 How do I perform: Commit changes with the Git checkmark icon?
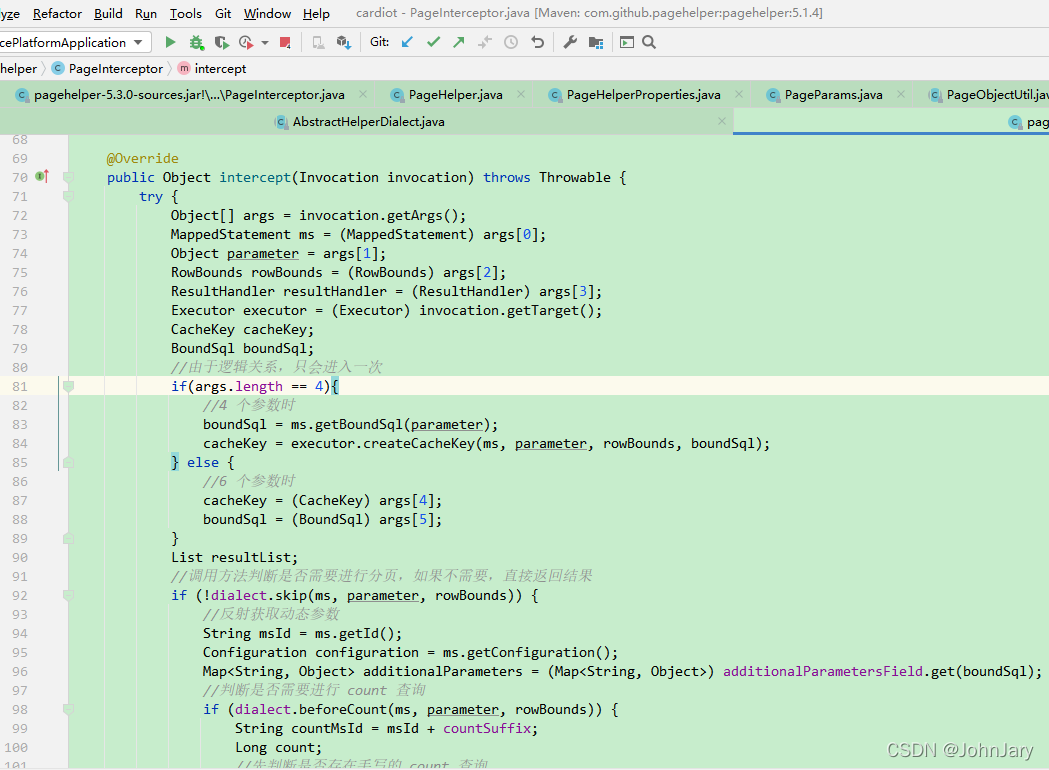(433, 42)
